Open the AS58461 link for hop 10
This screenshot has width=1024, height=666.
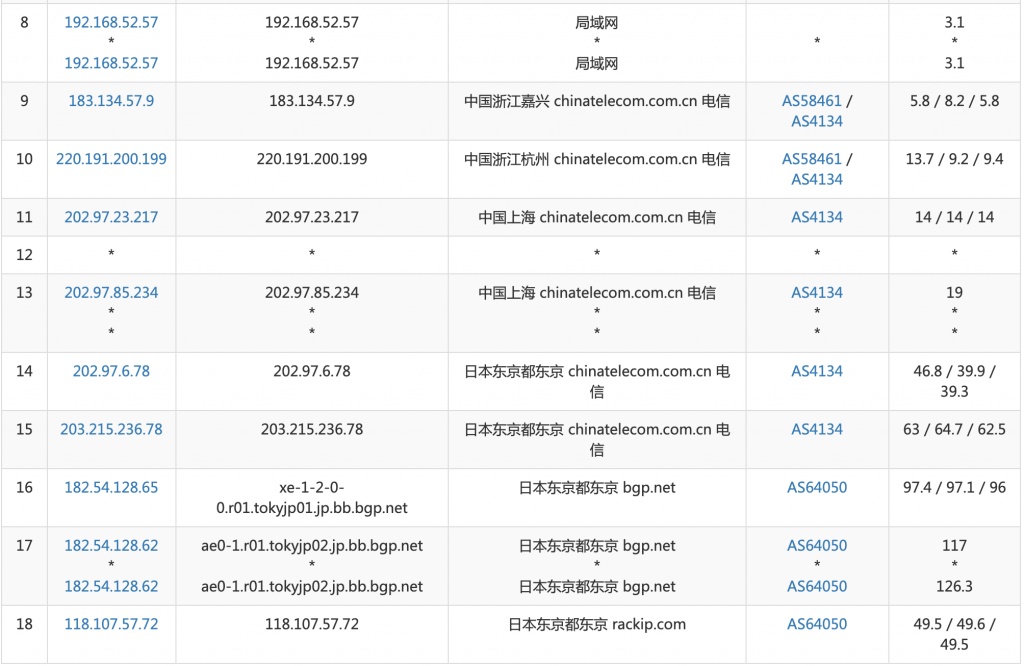point(813,158)
